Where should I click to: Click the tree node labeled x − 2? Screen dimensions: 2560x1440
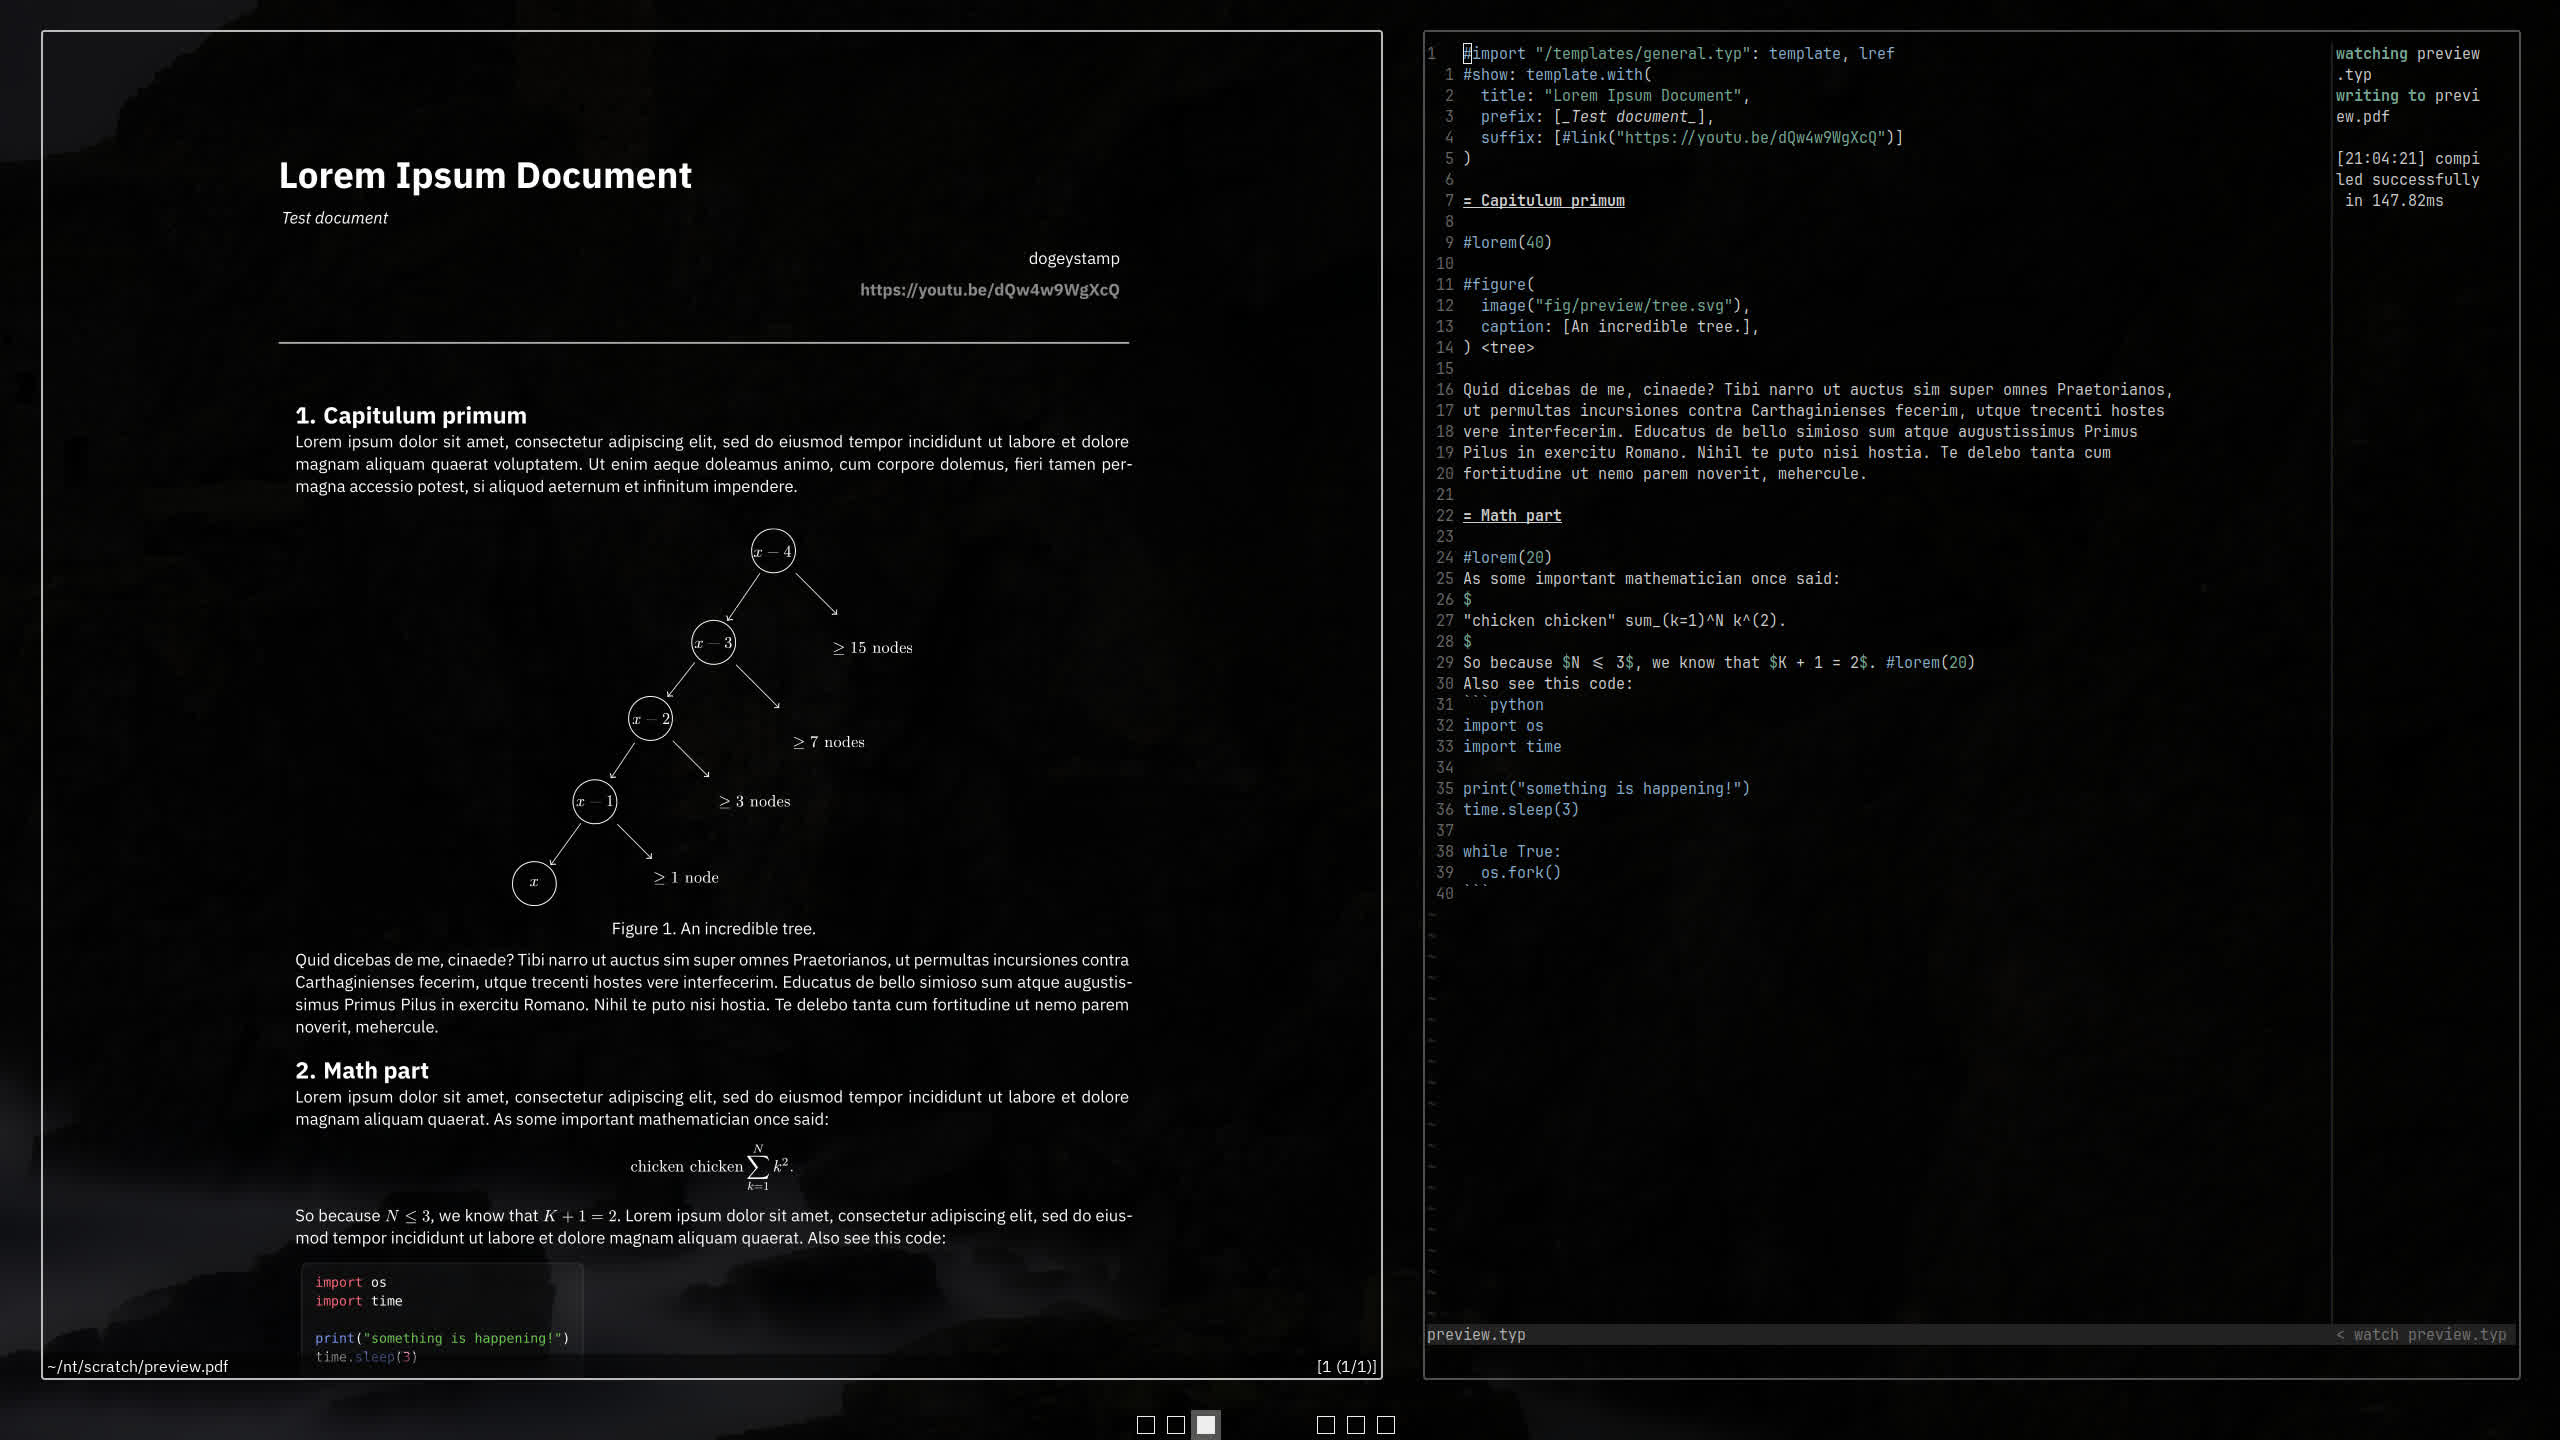pyautogui.click(x=650, y=719)
